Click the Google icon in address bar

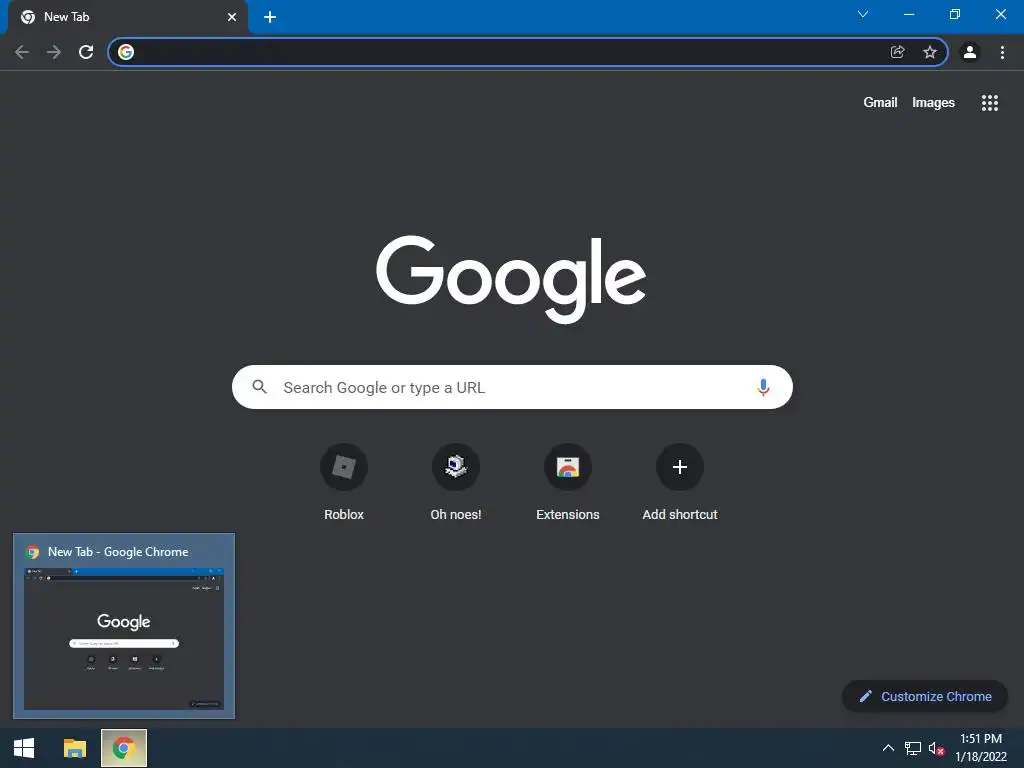pos(126,52)
